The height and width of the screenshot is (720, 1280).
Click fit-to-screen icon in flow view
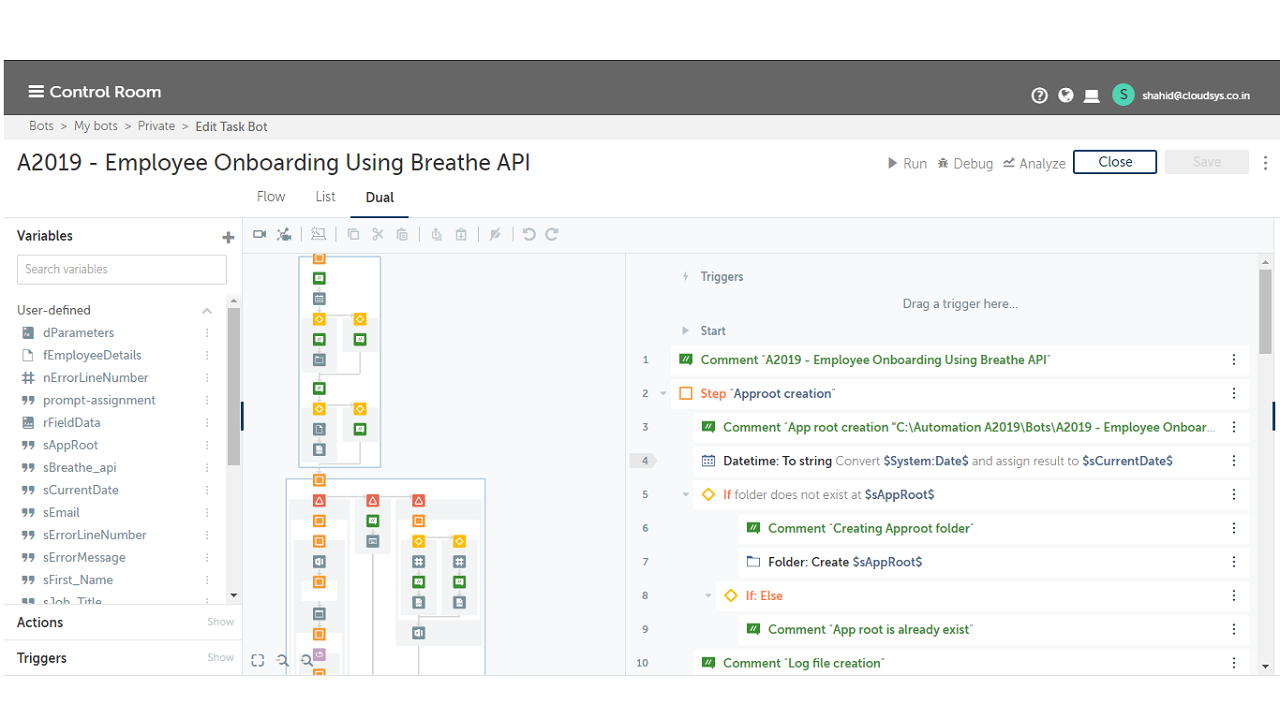(x=258, y=660)
